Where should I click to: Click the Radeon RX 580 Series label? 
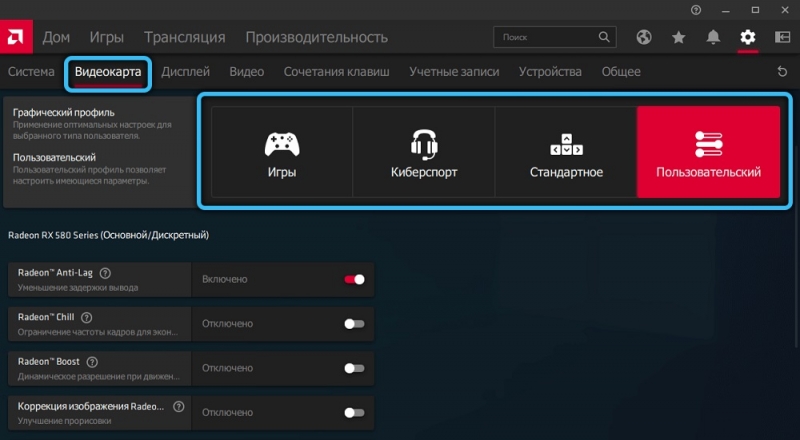pos(108,235)
